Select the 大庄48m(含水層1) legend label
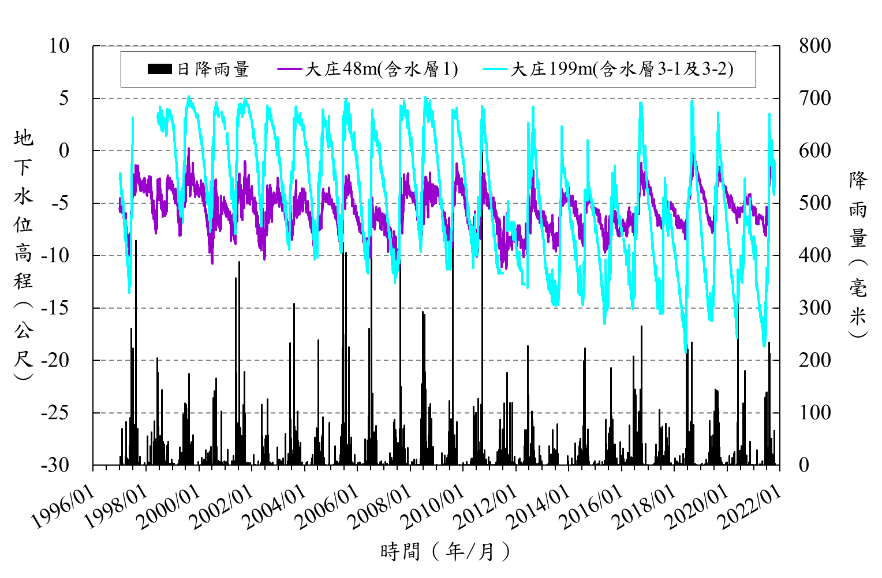Image resolution: width=882 pixels, height=578 pixels. [x=381, y=69]
